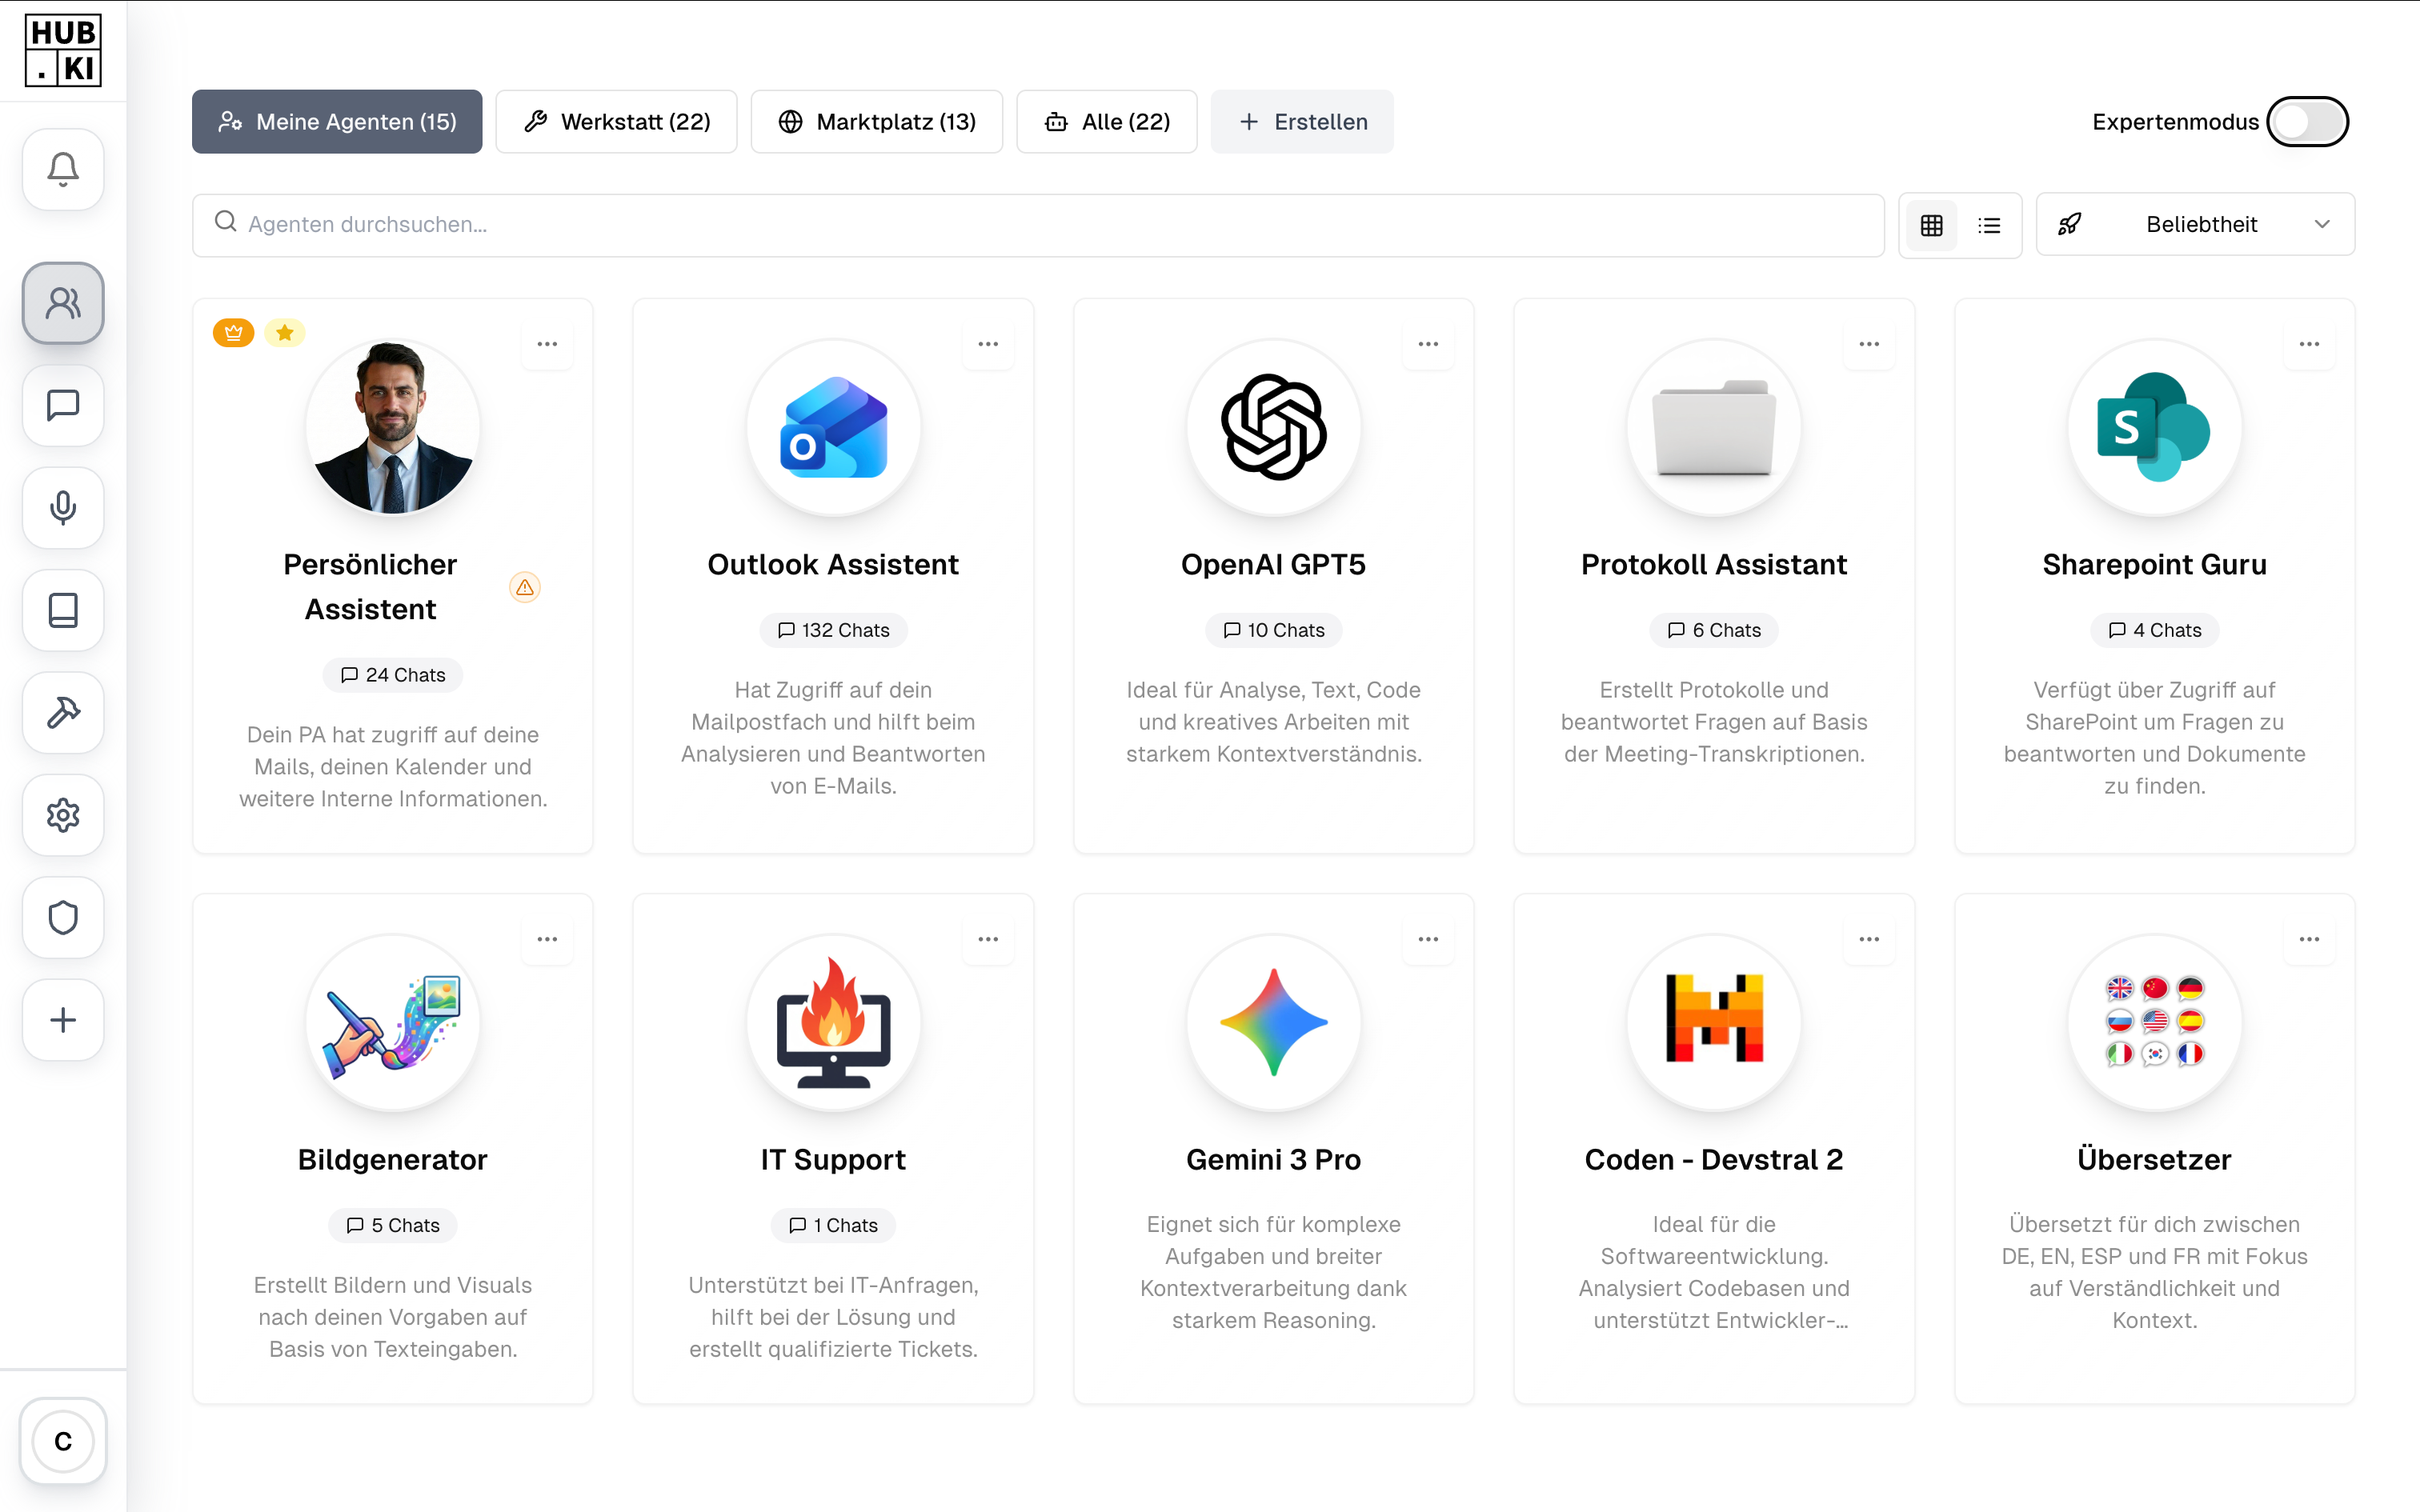Open the Gemini 3 Pro agent card
The height and width of the screenshot is (1512, 2420).
coord(1273,1150)
